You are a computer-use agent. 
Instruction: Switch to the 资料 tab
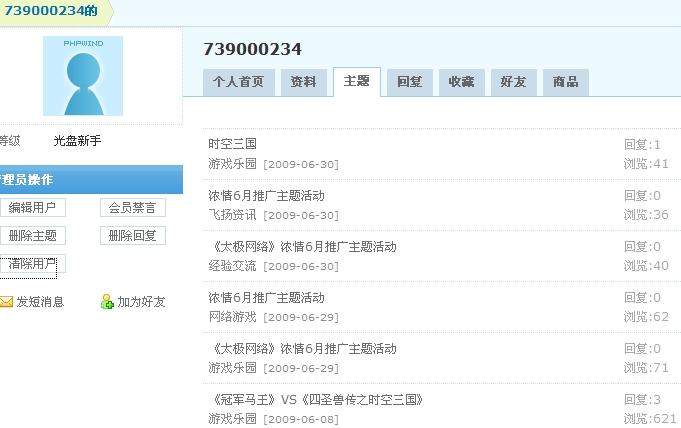(303, 83)
